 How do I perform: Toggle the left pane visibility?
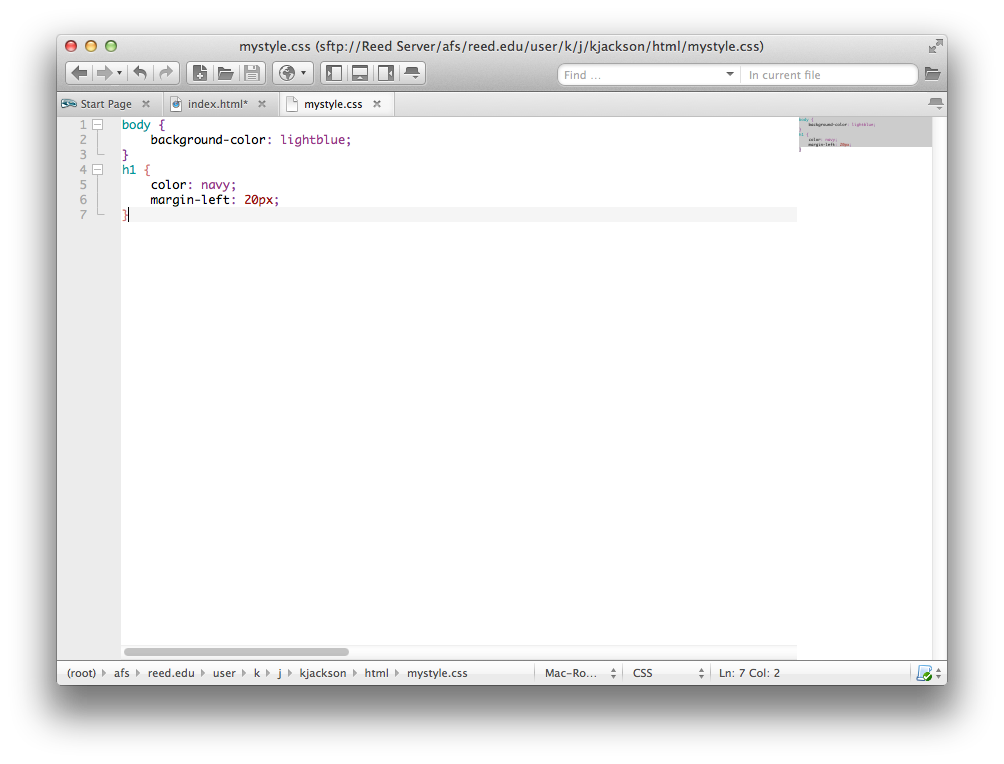[334, 73]
